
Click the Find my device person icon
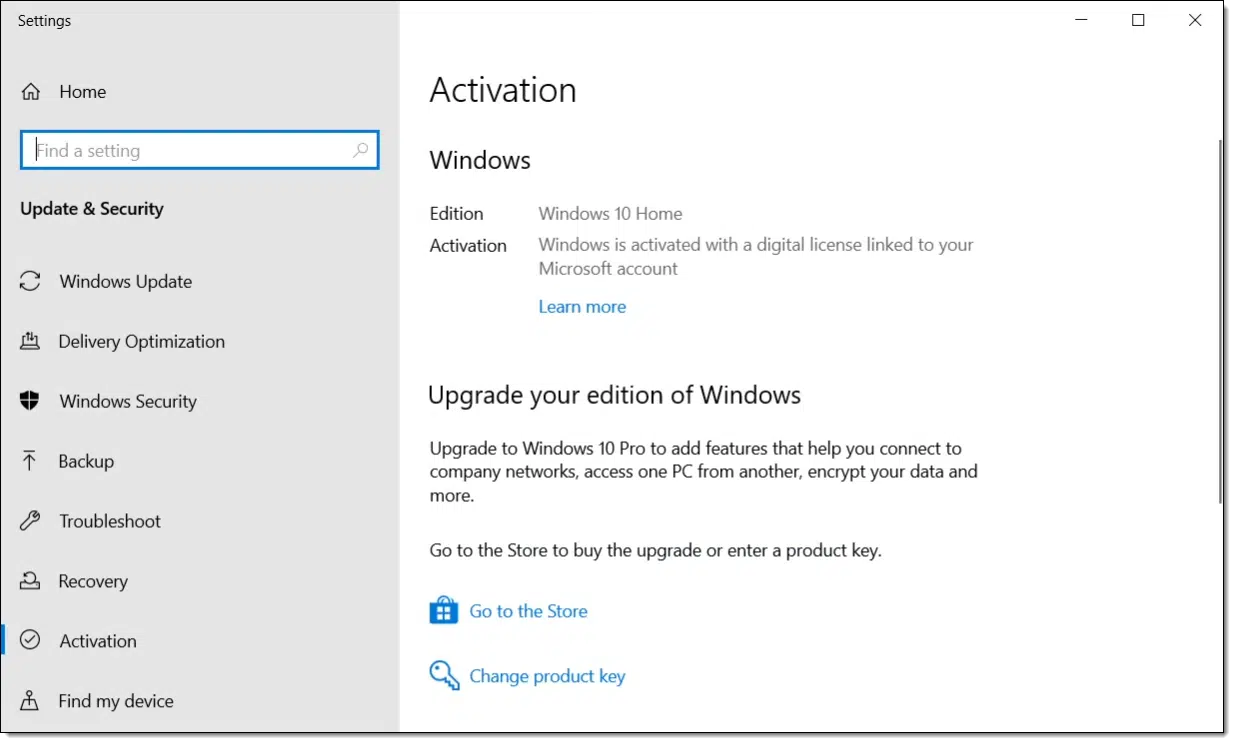30,700
